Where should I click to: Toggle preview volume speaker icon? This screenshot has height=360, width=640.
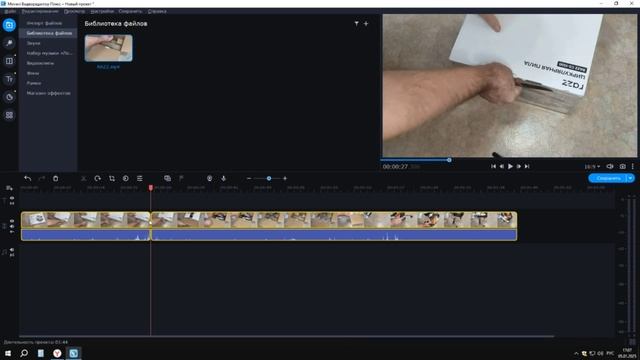[x=610, y=167]
